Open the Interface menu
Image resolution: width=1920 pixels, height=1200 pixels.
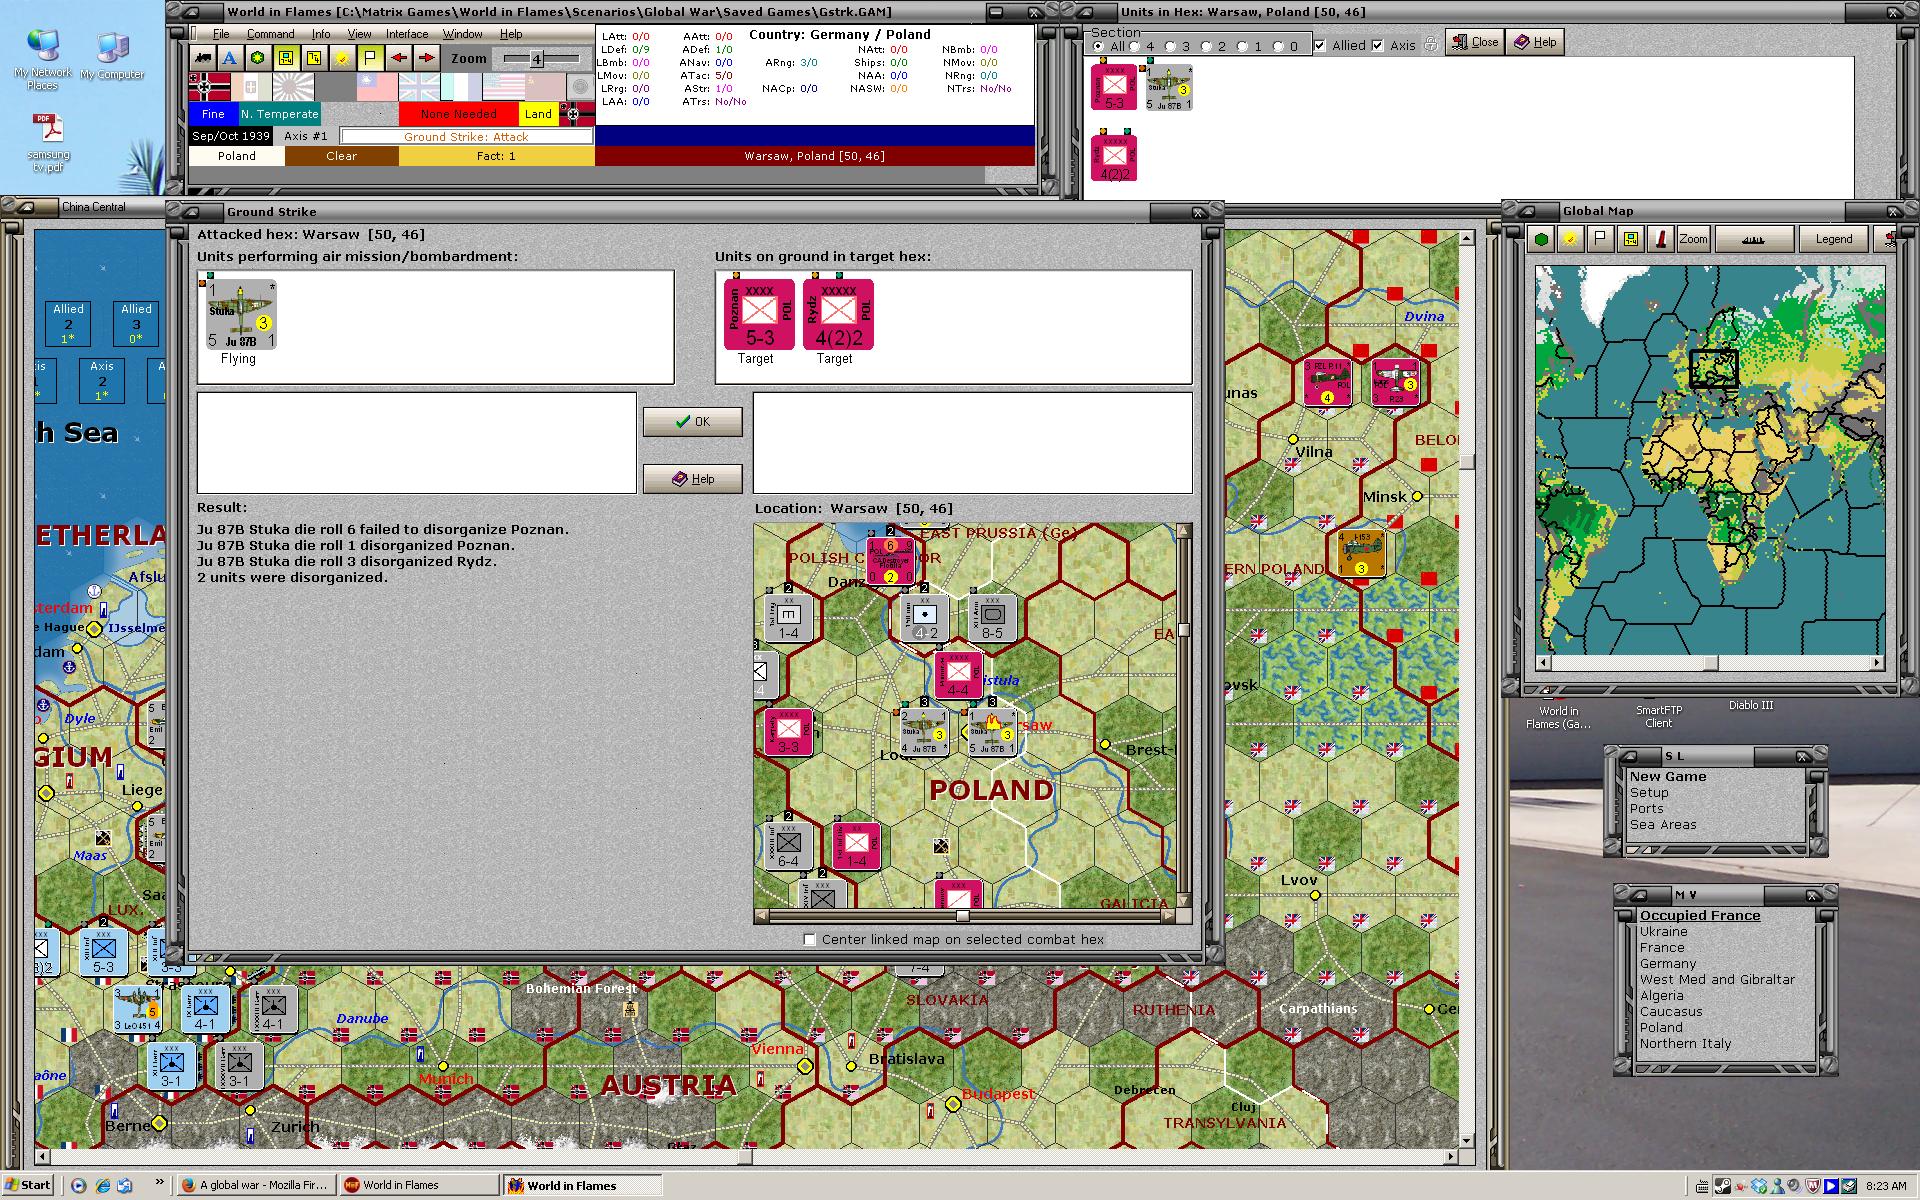[407, 34]
